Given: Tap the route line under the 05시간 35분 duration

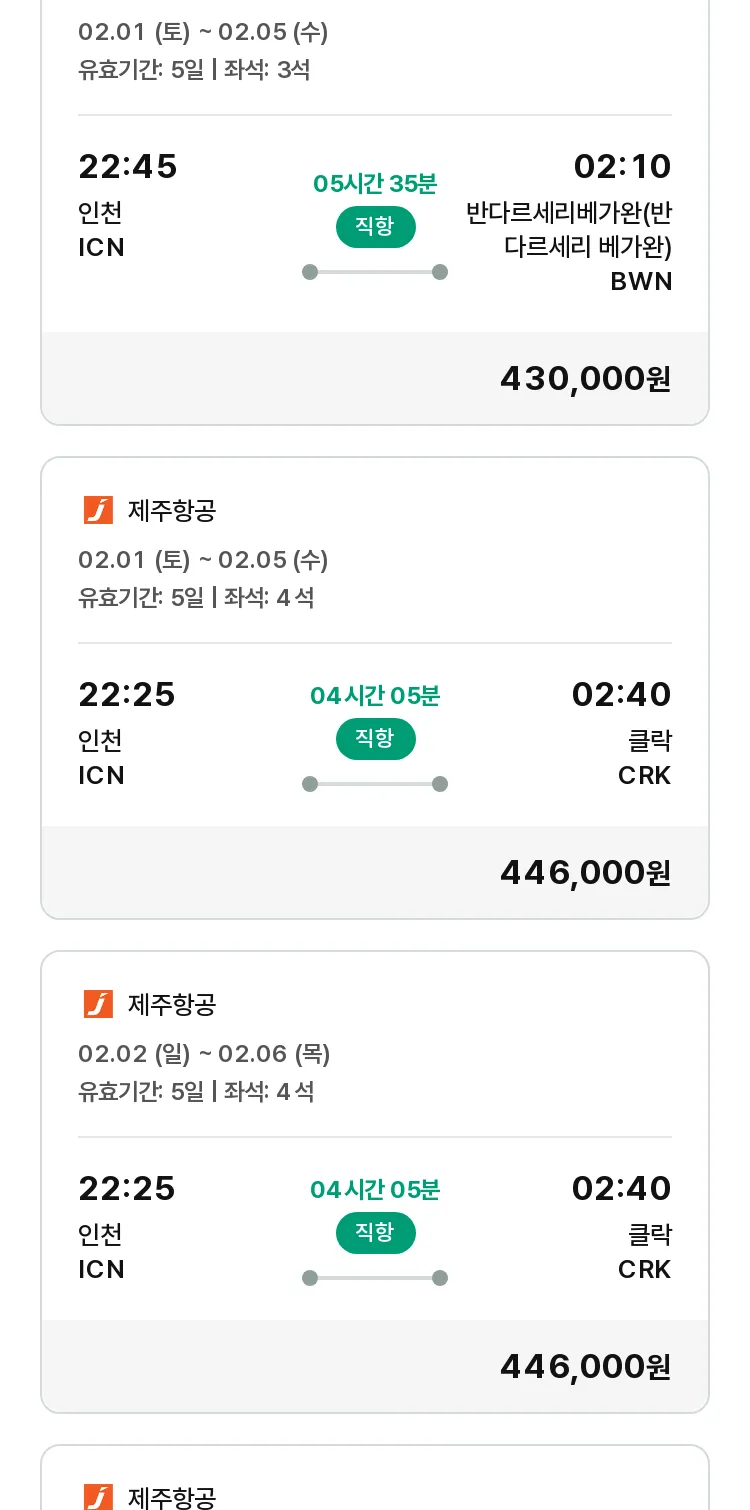Looking at the screenshot, I should tap(375, 272).
